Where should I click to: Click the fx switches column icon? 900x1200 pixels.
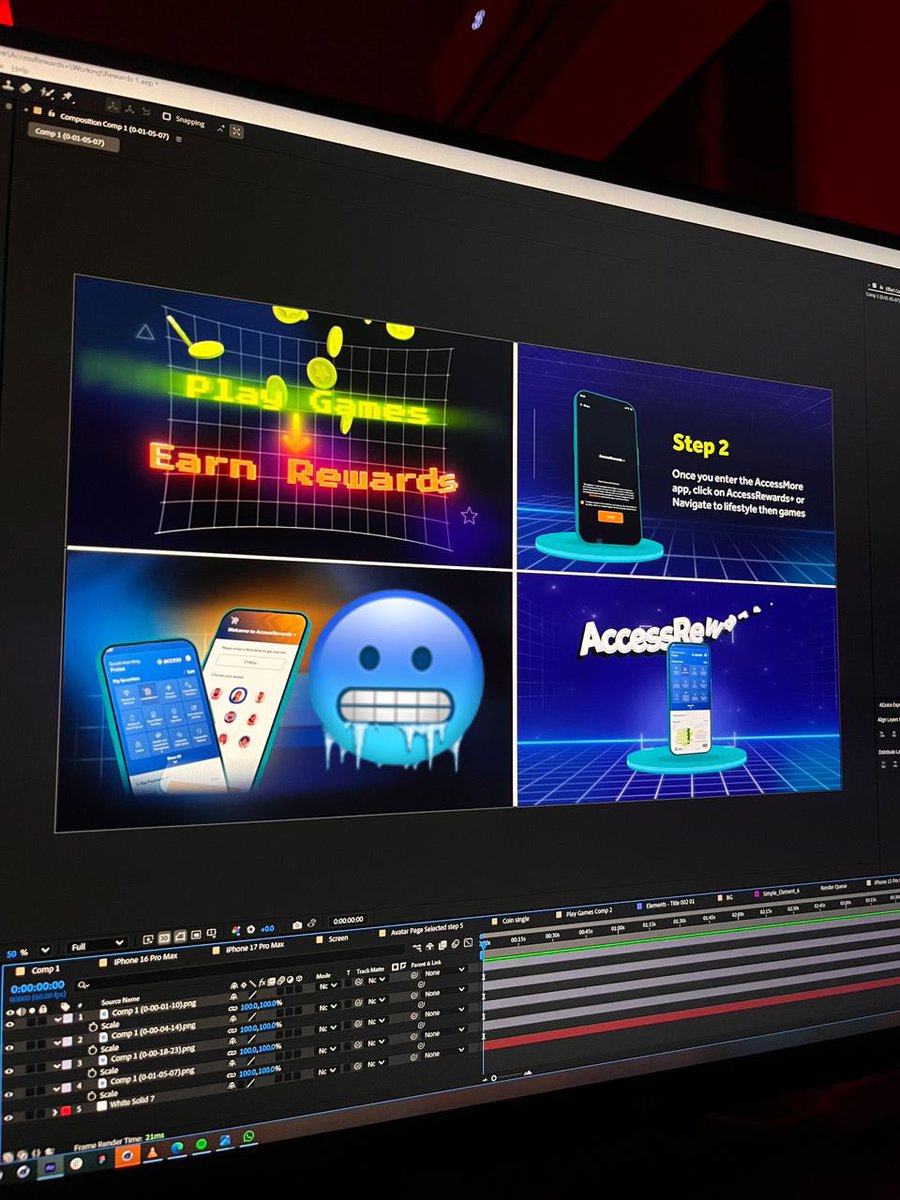[261, 983]
